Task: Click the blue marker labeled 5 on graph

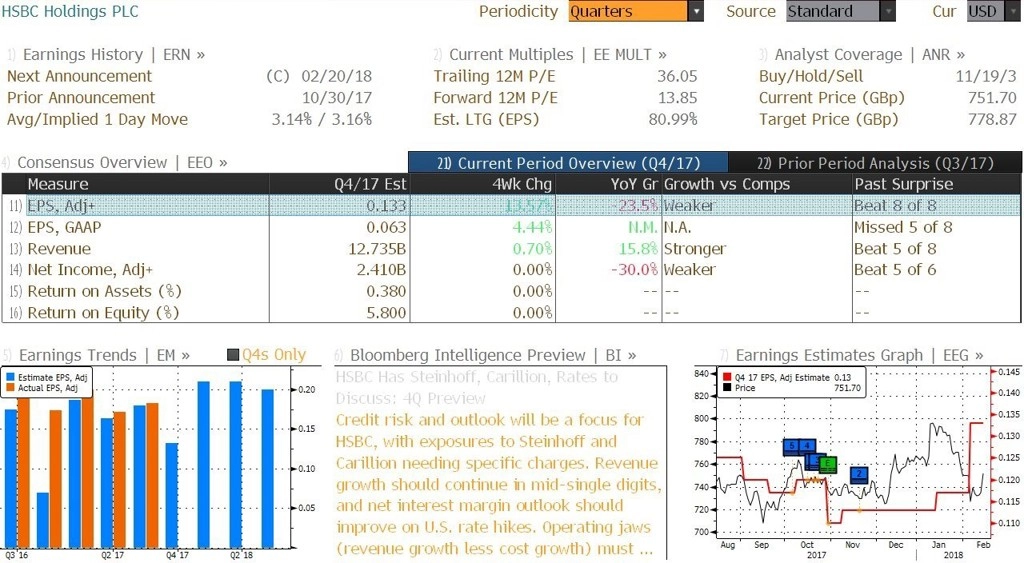Action: coord(792,447)
